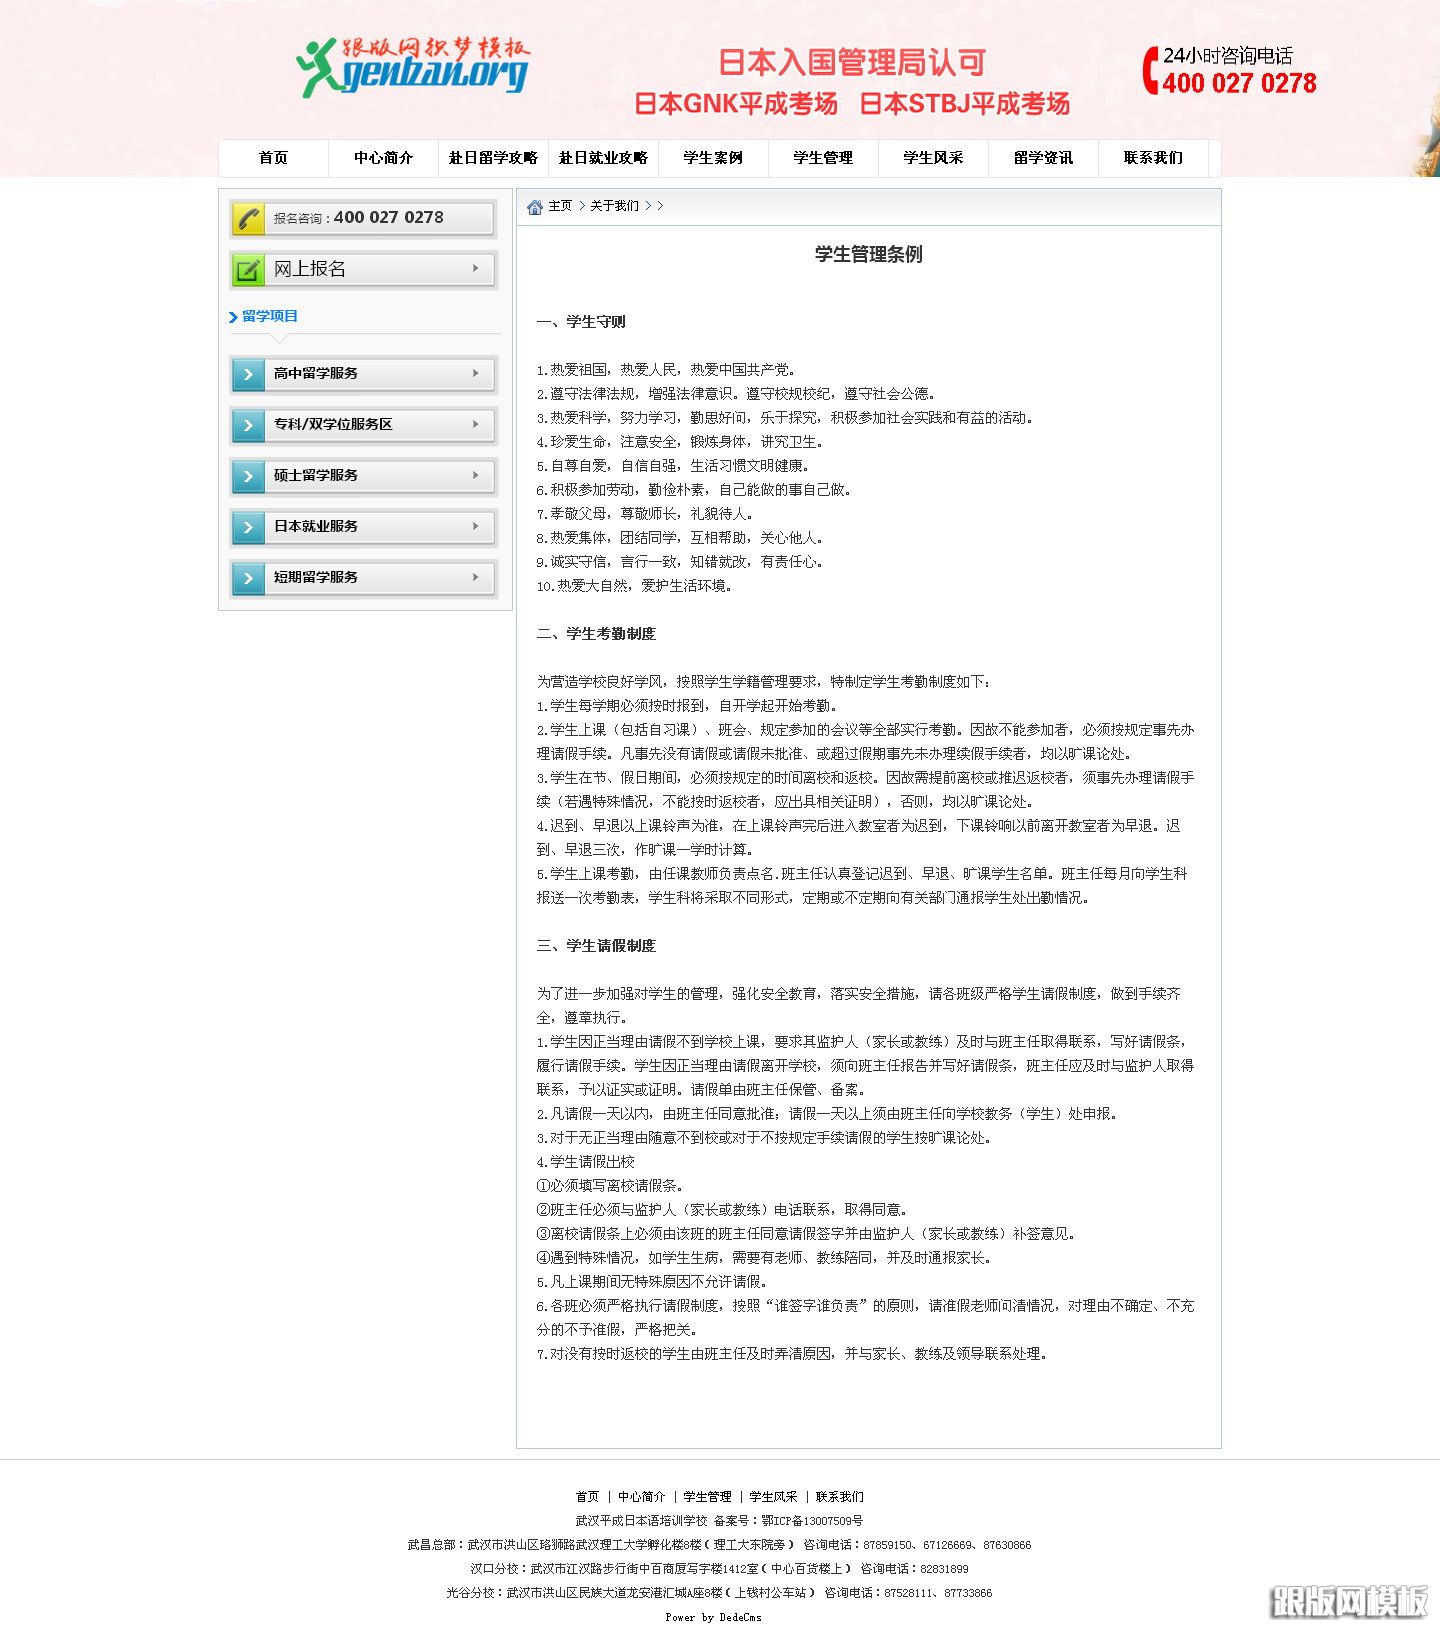
Task: Click the 网上报名 button label
Action: click(x=310, y=269)
